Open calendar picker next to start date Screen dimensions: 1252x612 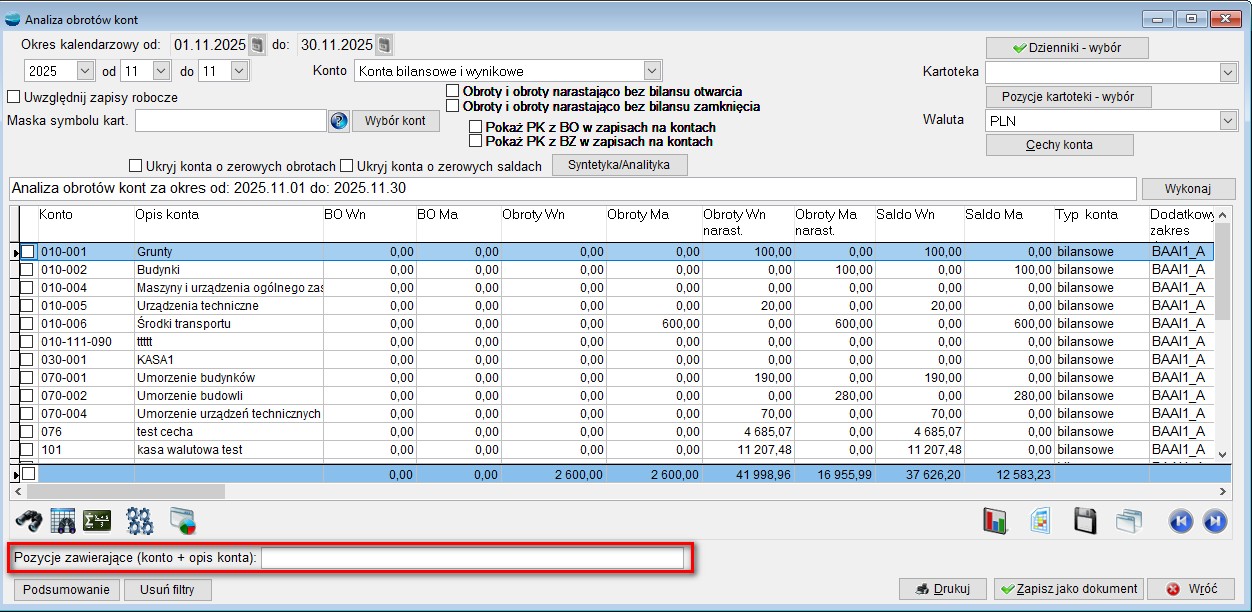[x=257, y=45]
